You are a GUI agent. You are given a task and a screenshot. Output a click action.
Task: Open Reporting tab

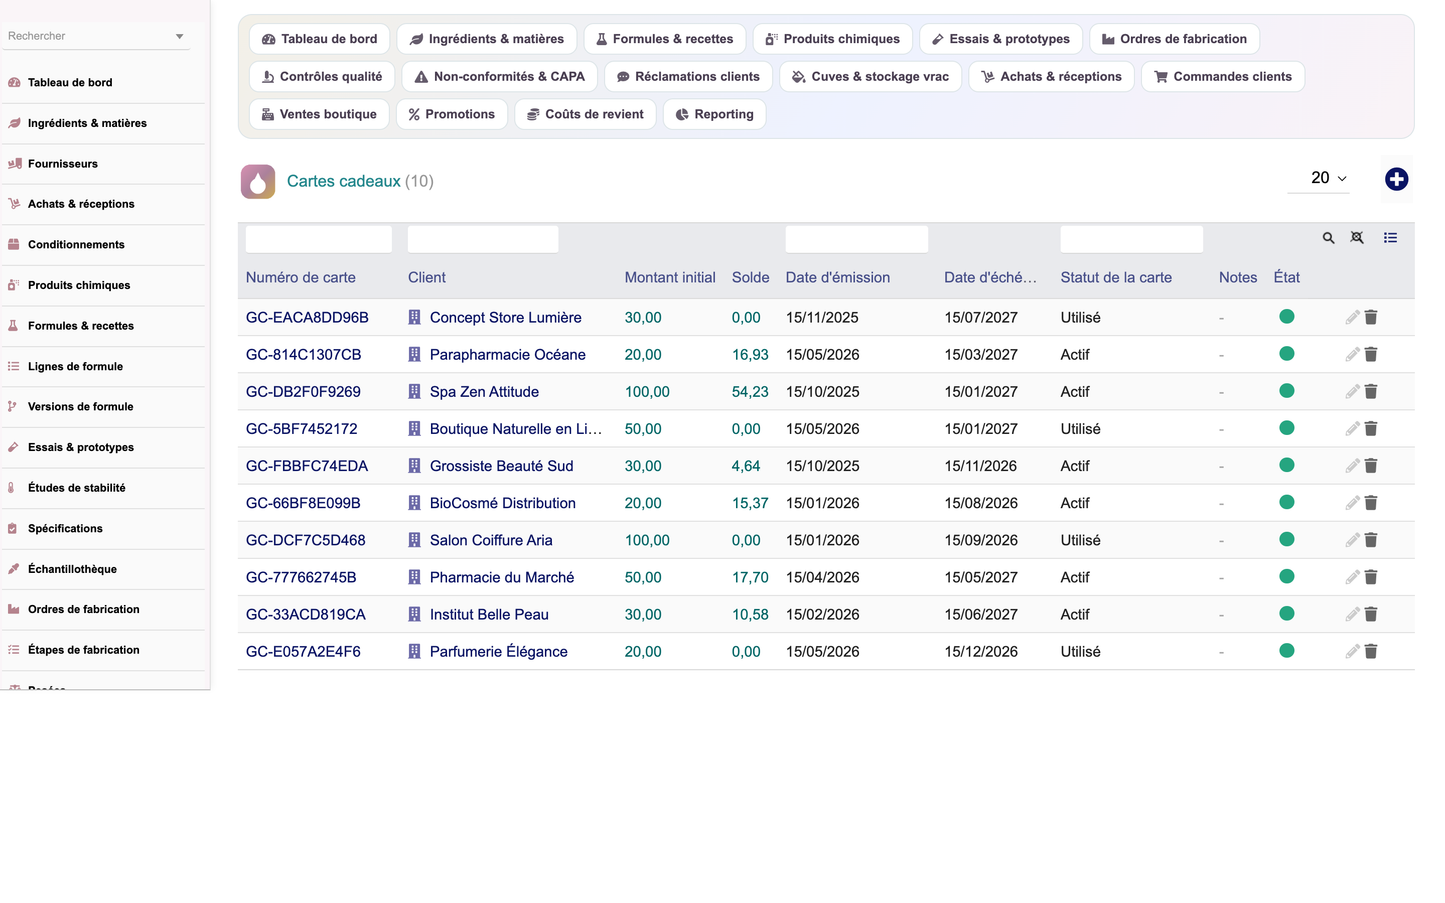715,114
